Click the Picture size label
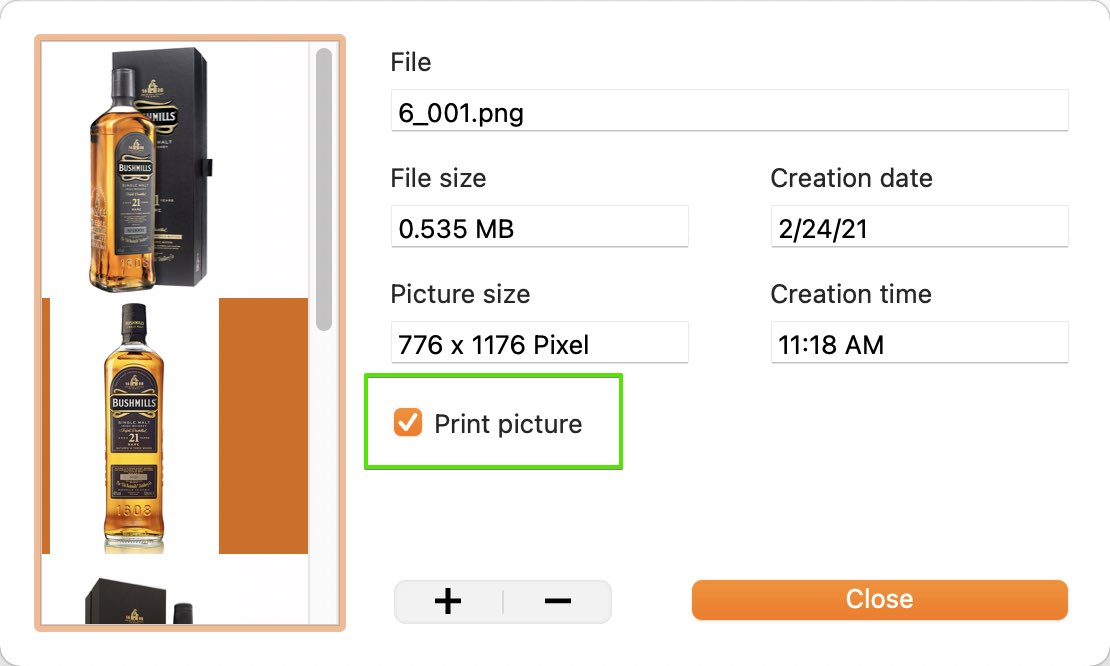Screen dimensions: 1110x666 pyautogui.click(x=460, y=294)
